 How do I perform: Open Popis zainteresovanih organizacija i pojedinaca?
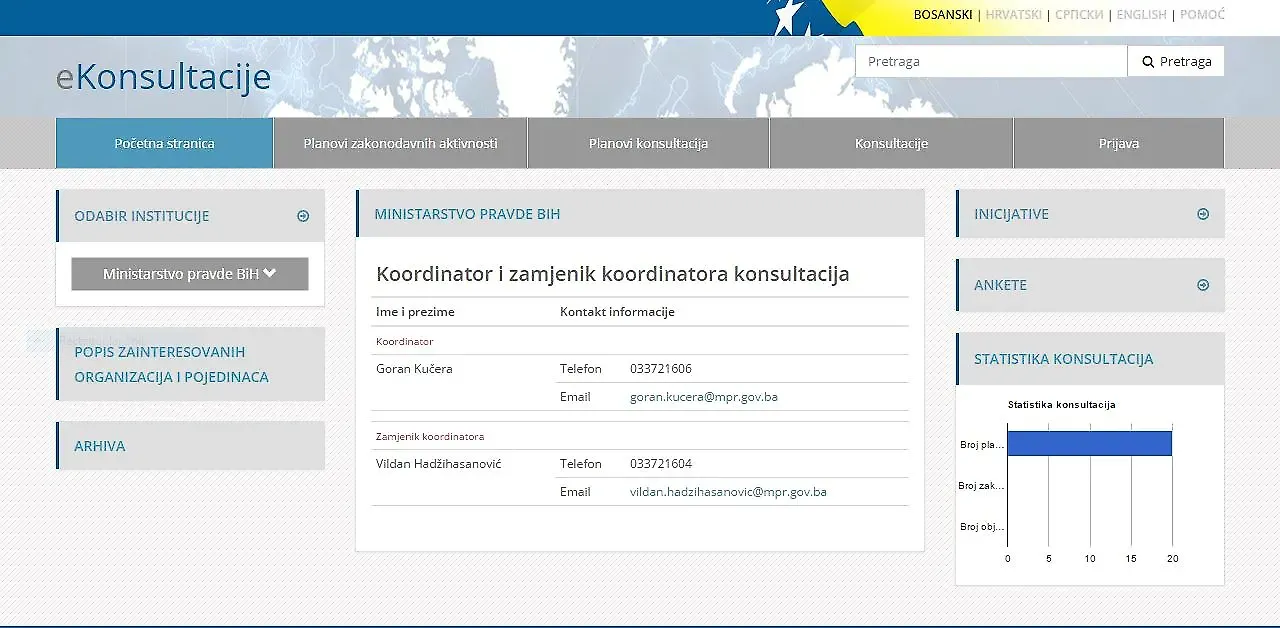point(190,364)
